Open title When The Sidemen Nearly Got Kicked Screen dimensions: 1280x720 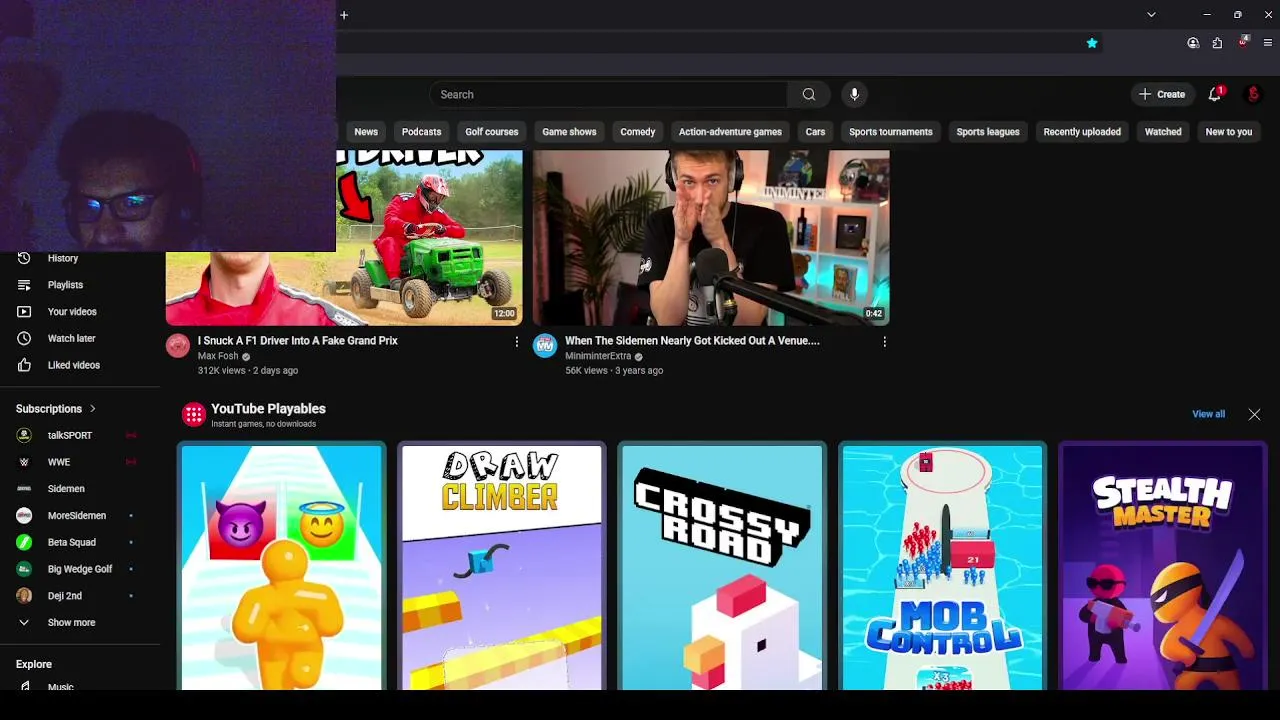692,341
